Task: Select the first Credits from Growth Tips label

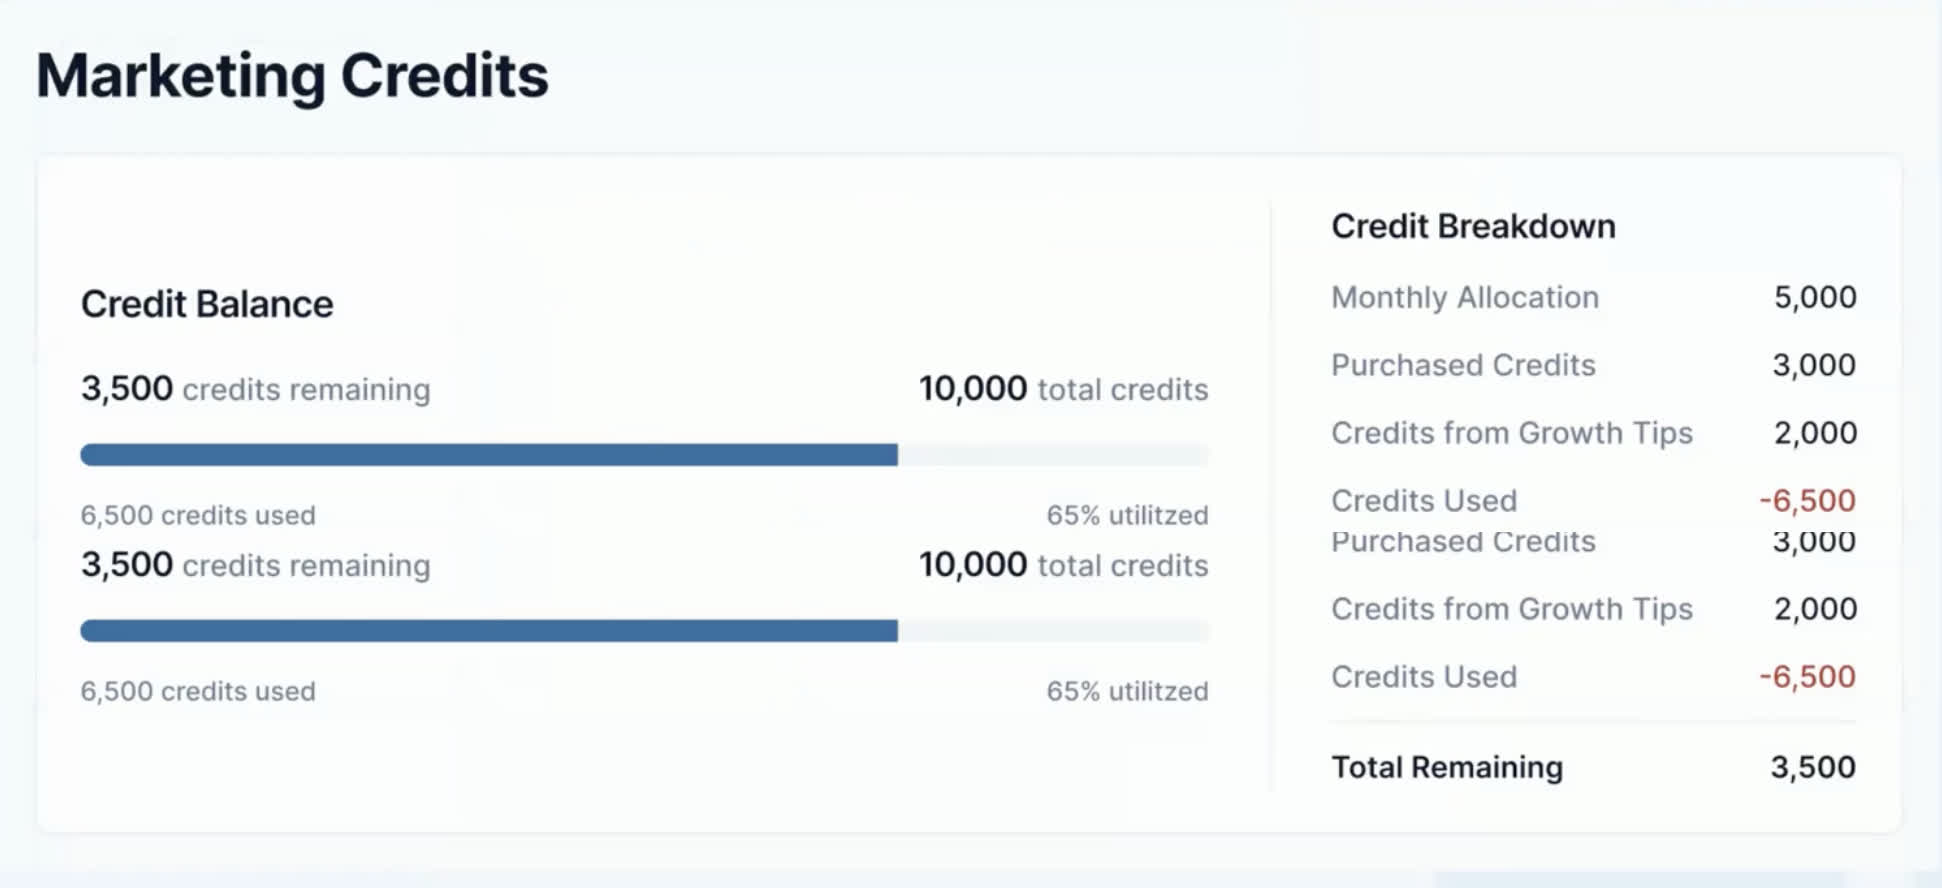Action: pos(1511,433)
